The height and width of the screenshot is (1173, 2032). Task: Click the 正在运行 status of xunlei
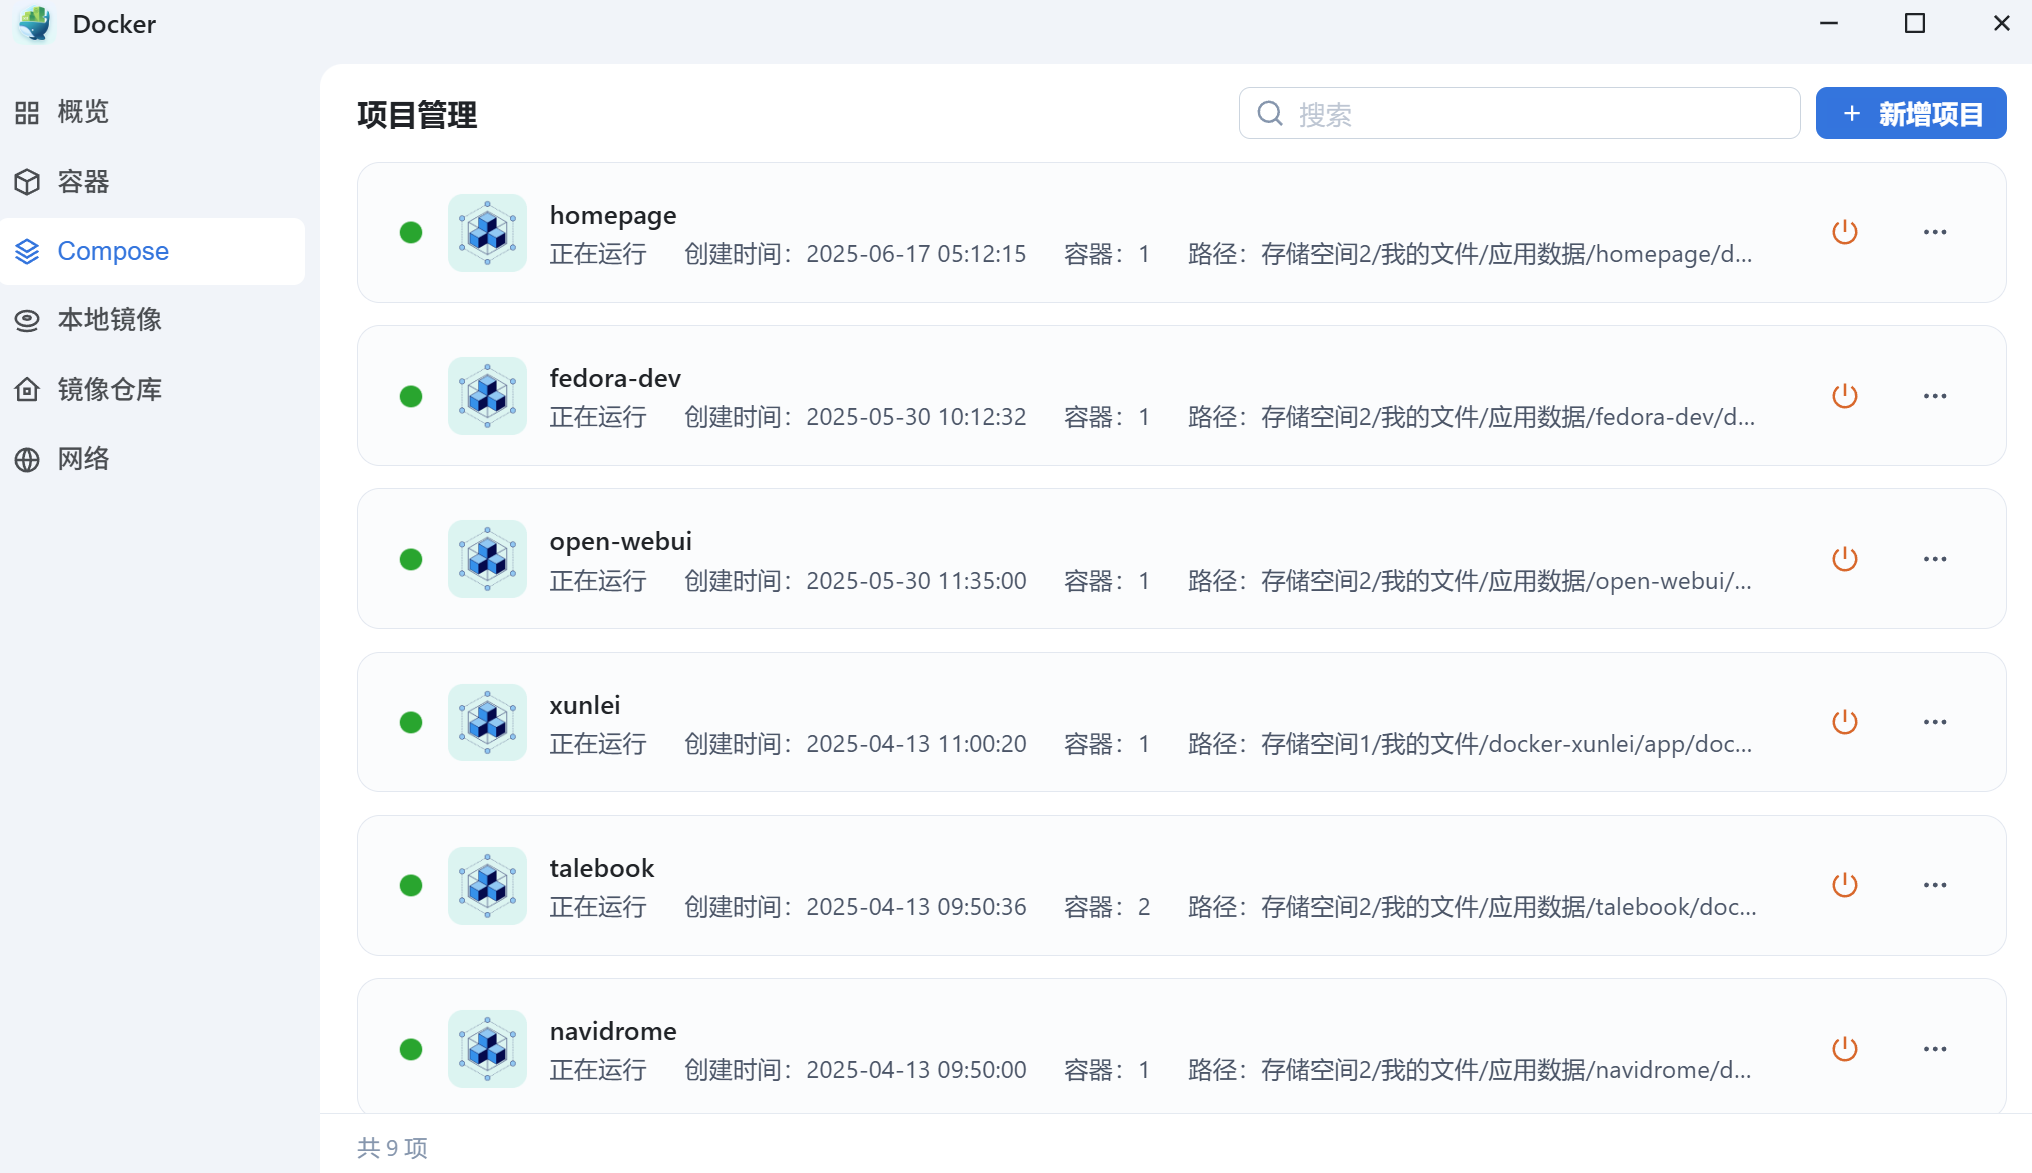pyautogui.click(x=598, y=744)
